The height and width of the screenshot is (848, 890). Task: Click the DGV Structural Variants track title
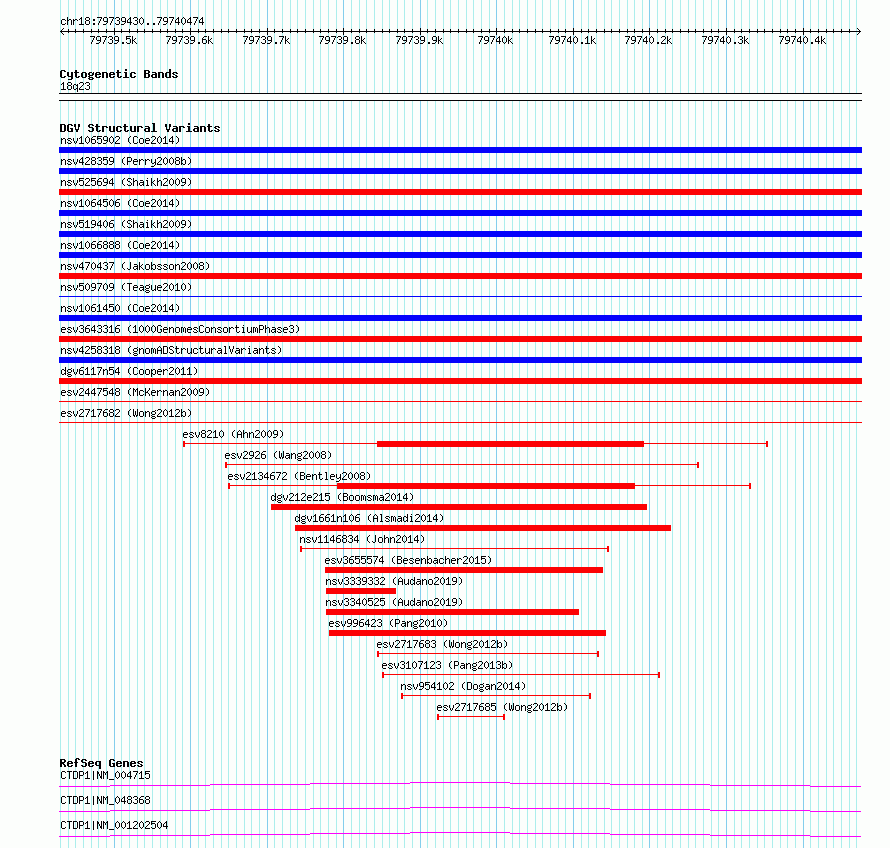pyautogui.click(x=140, y=128)
